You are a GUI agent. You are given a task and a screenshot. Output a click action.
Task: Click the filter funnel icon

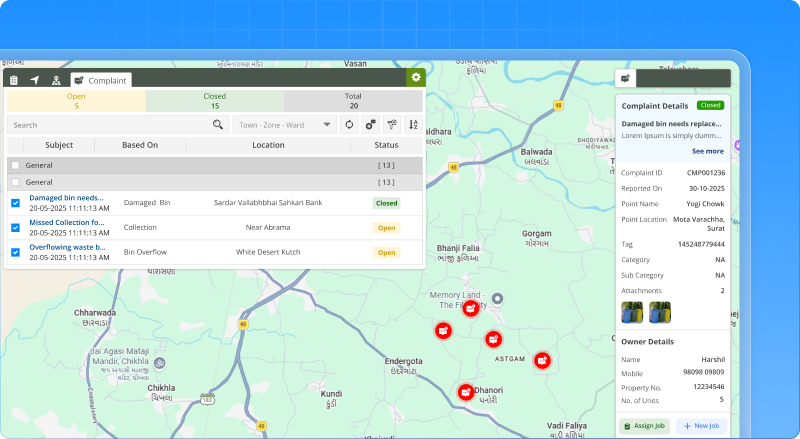(x=391, y=125)
